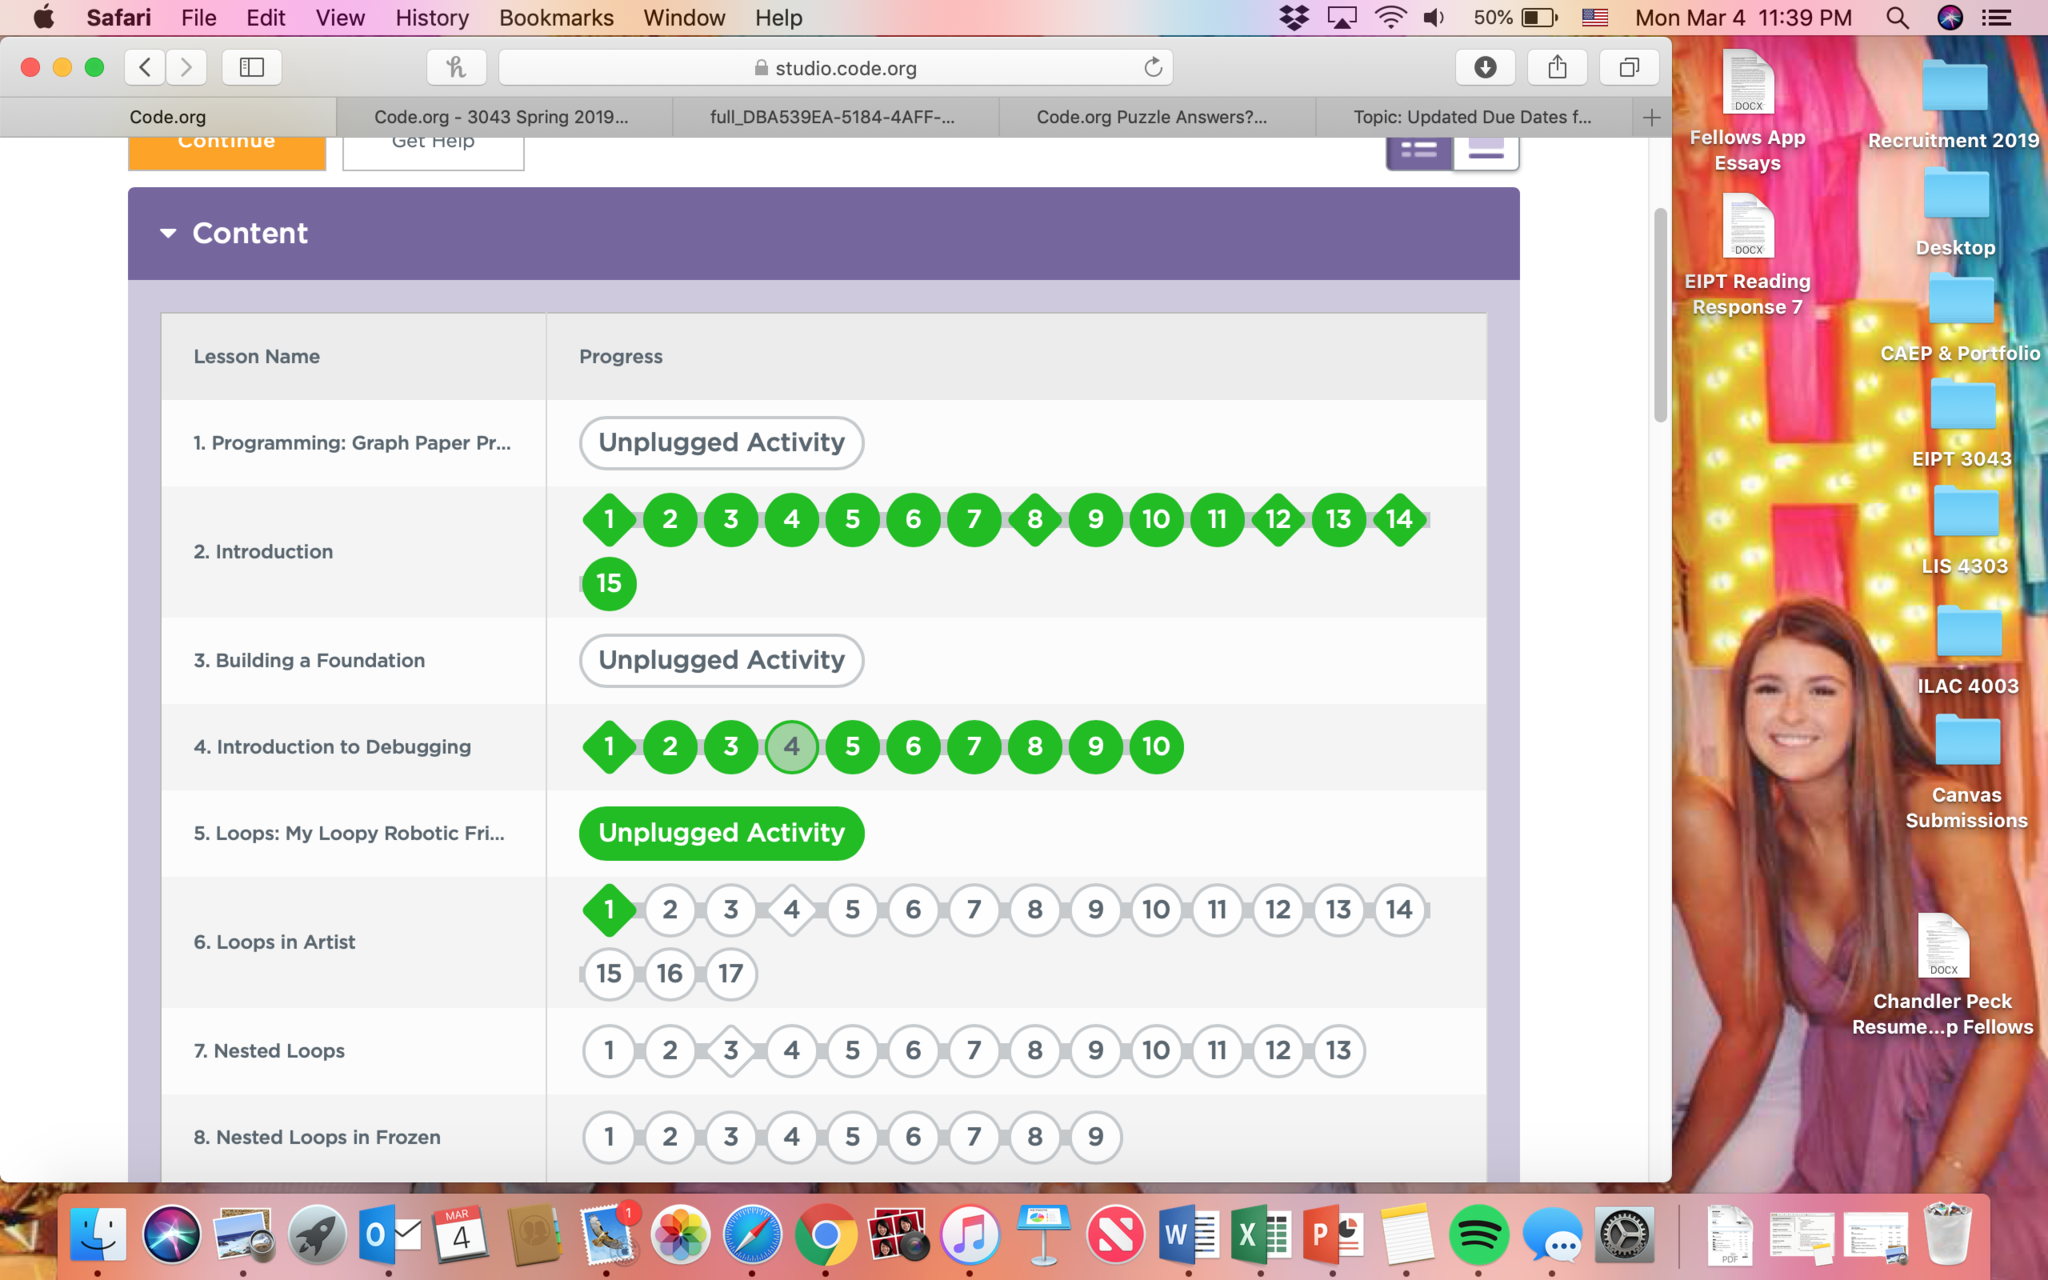2048x1280 pixels.
Task: Click the page reload icon
Action: pos(1153,67)
